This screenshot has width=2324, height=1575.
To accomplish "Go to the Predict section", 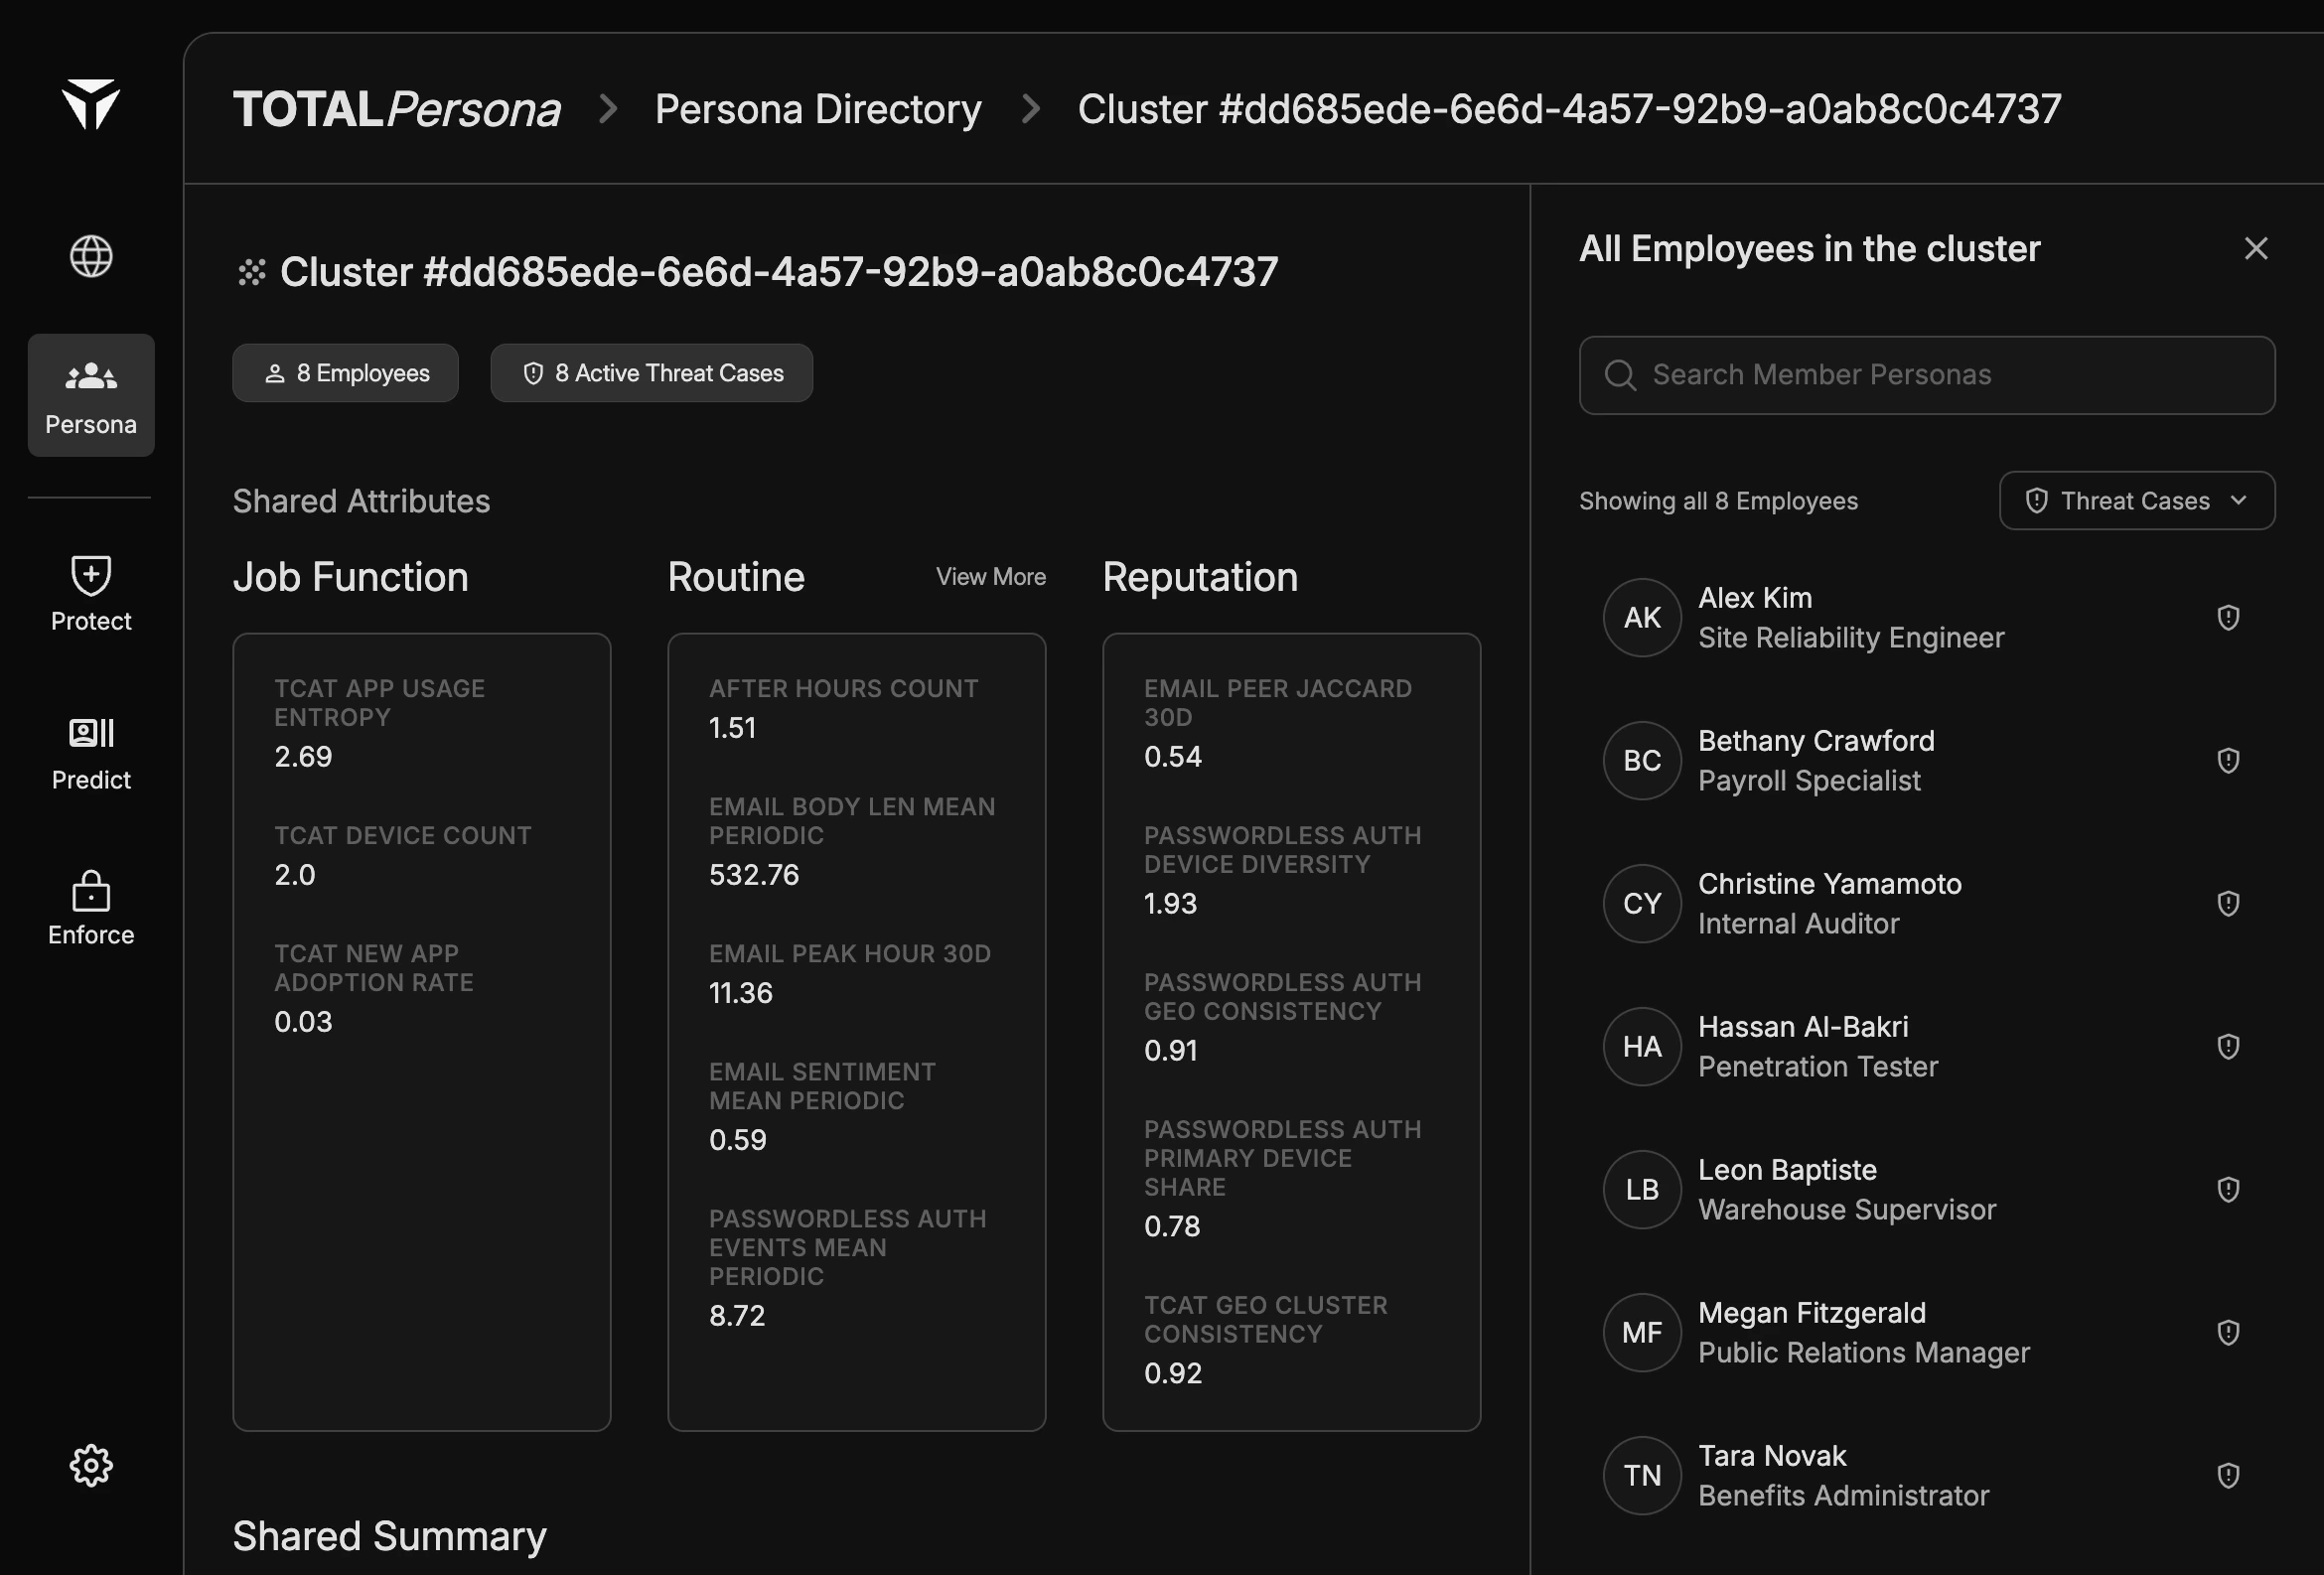I will 91,753.
